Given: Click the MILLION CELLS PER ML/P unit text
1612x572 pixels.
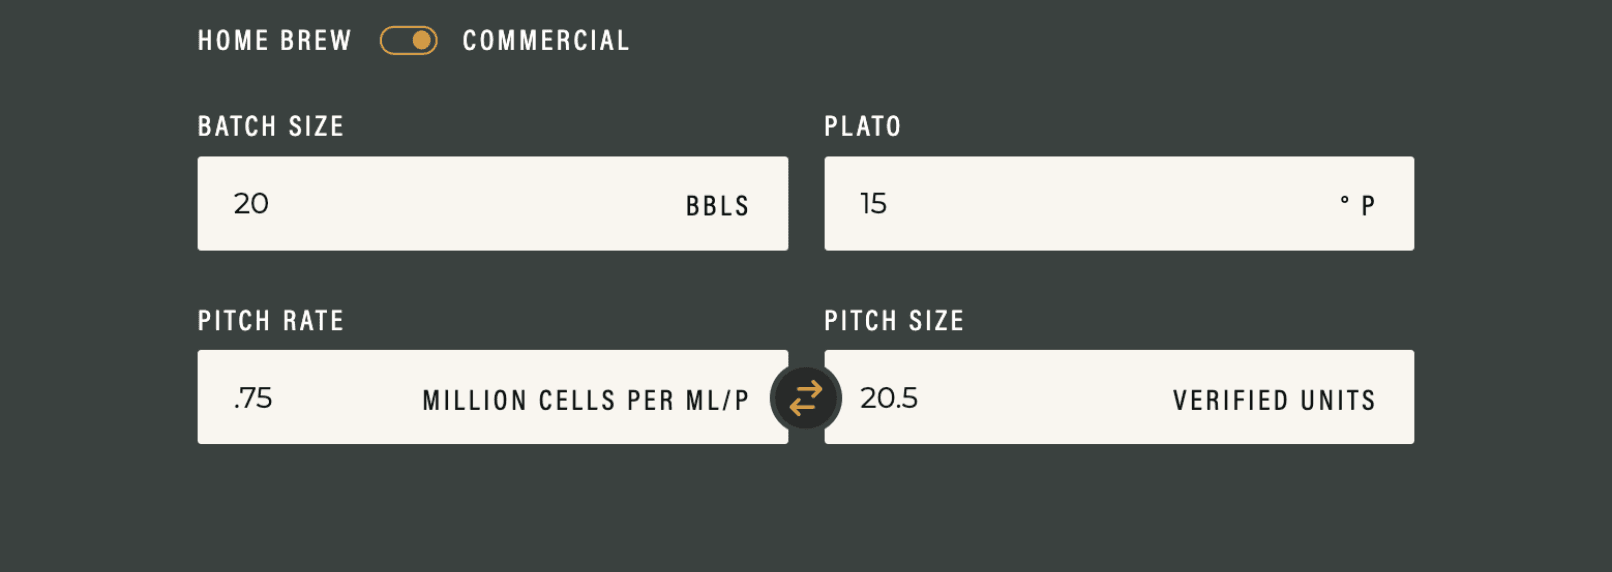Looking at the screenshot, I should coord(585,400).
